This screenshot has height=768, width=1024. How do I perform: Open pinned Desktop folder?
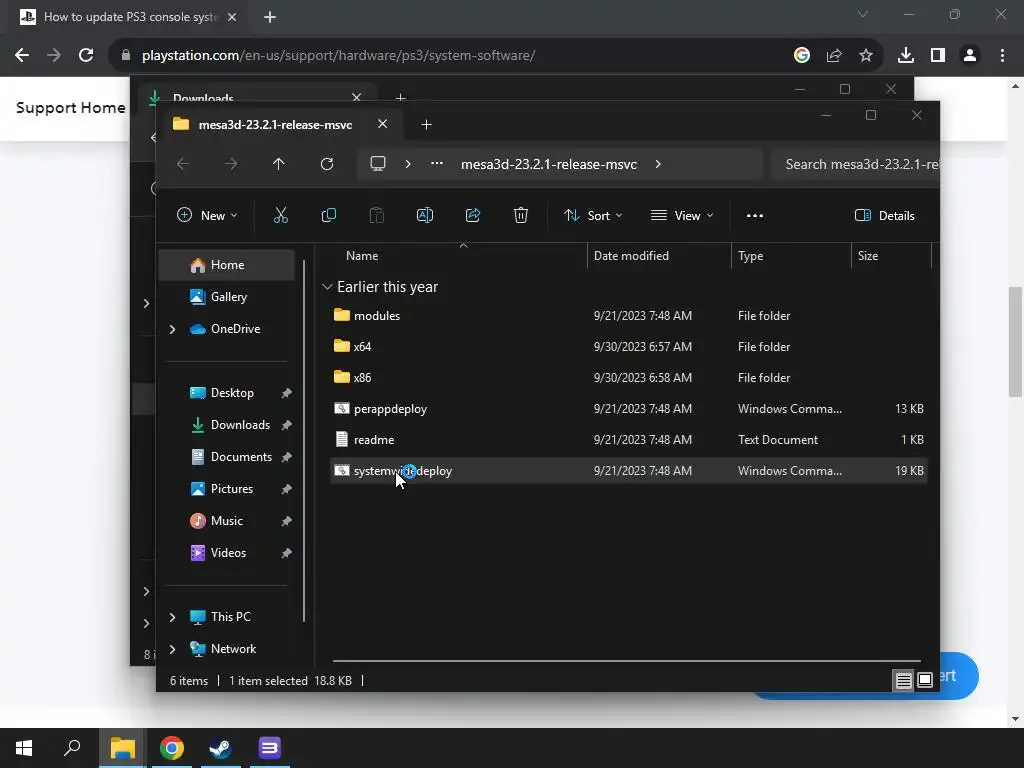(x=232, y=393)
